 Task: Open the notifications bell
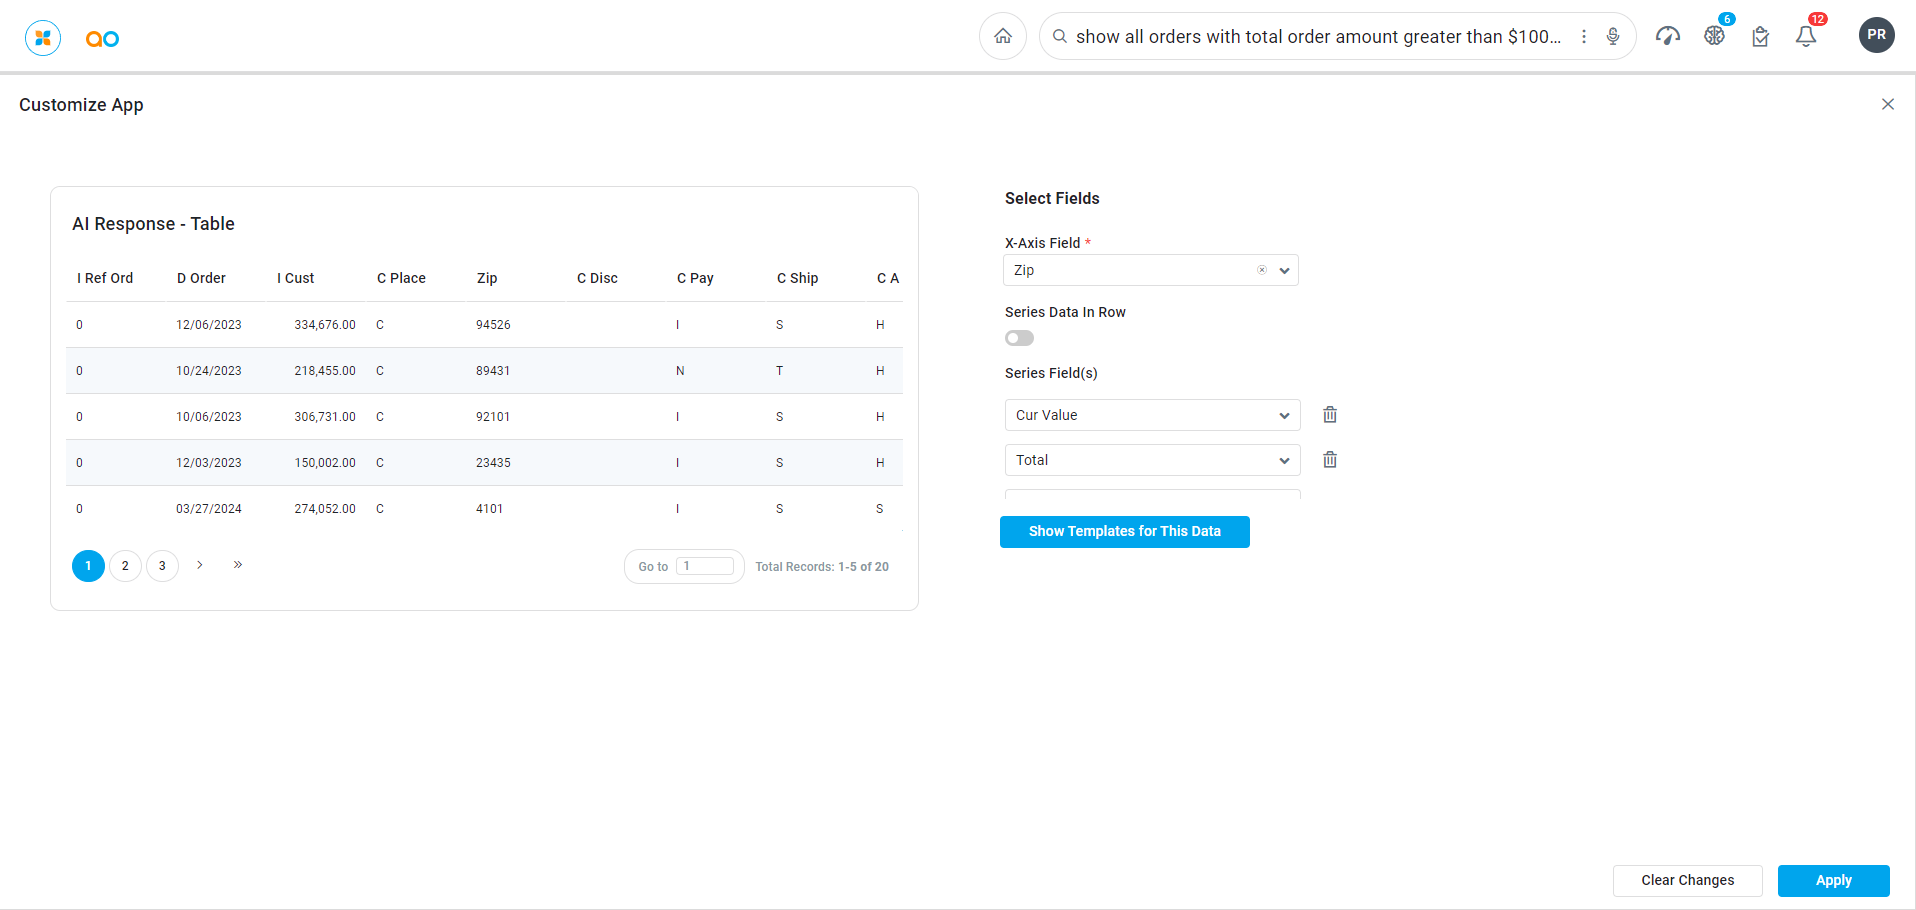pos(1805,37)
